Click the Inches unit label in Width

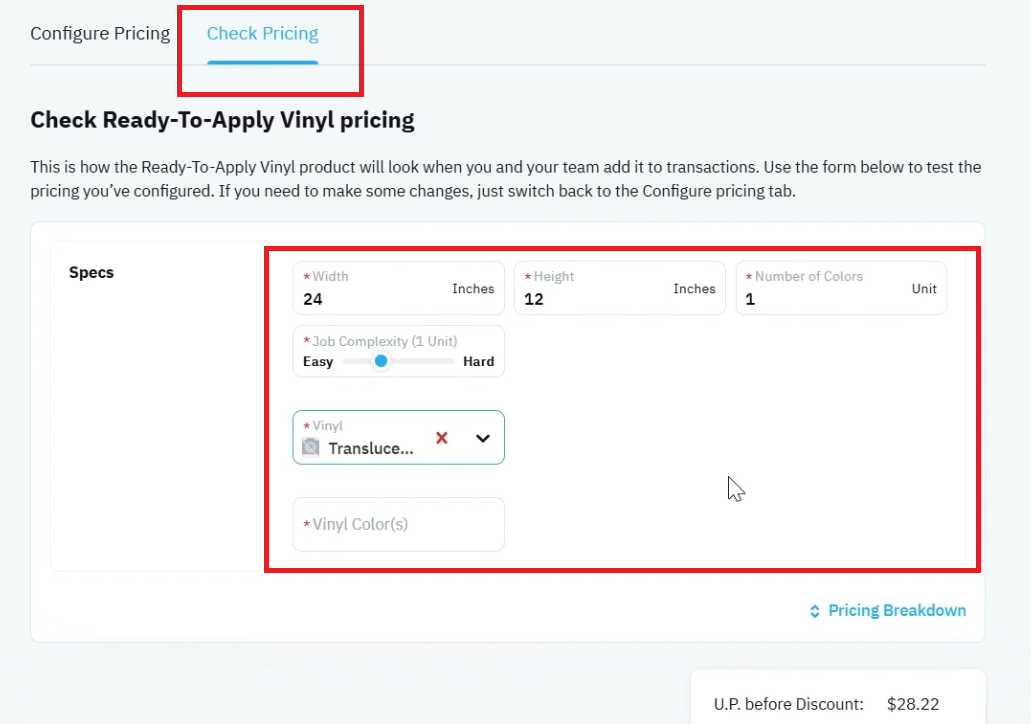[473, 289]
